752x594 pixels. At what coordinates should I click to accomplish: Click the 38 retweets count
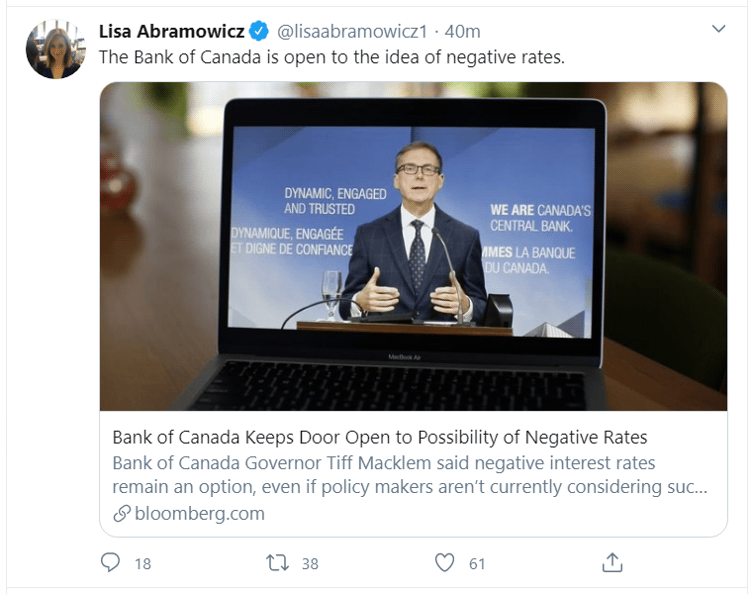click(x=310, y=564)
